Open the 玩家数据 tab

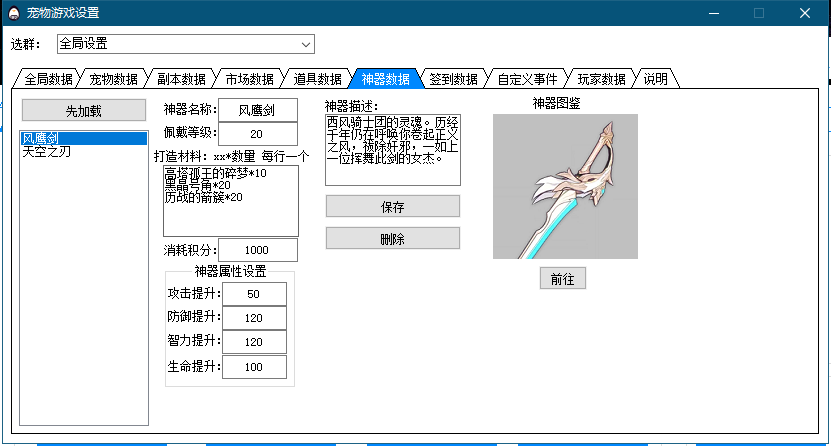tap(601, 79)
